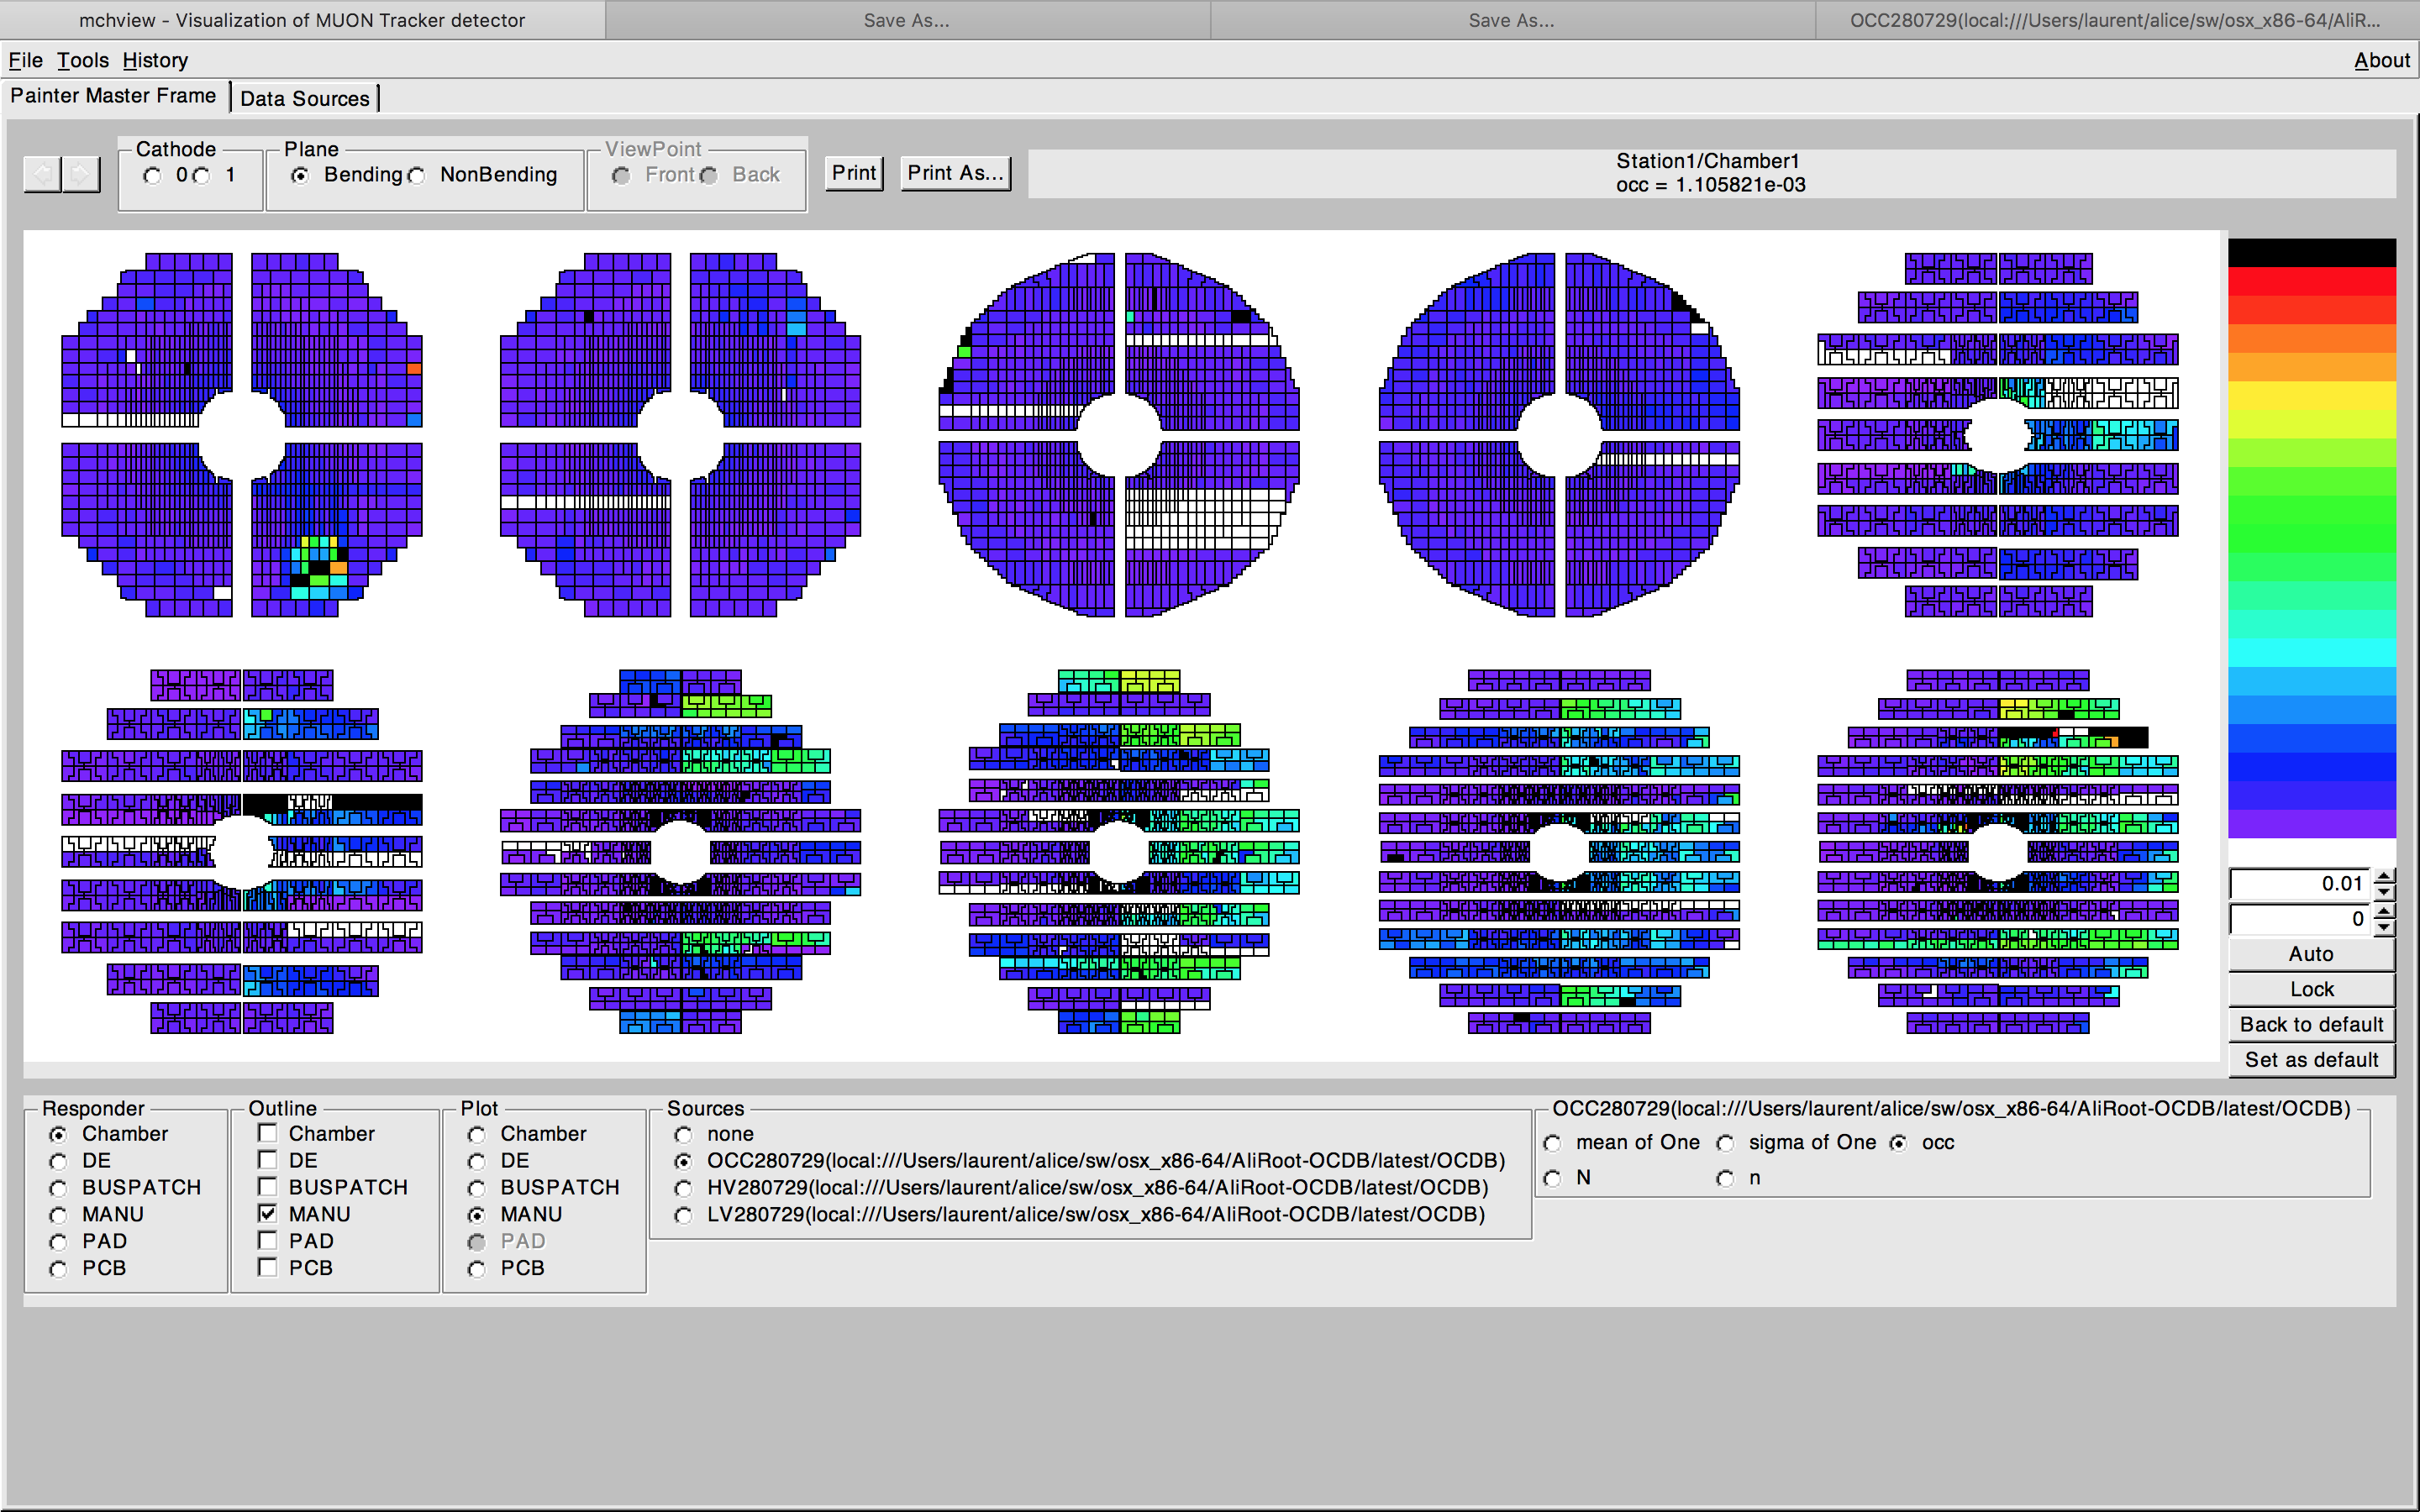Set Responder to DE
The height and width of the screenshot is (1512, 2420).
(x=59, y=1161)
